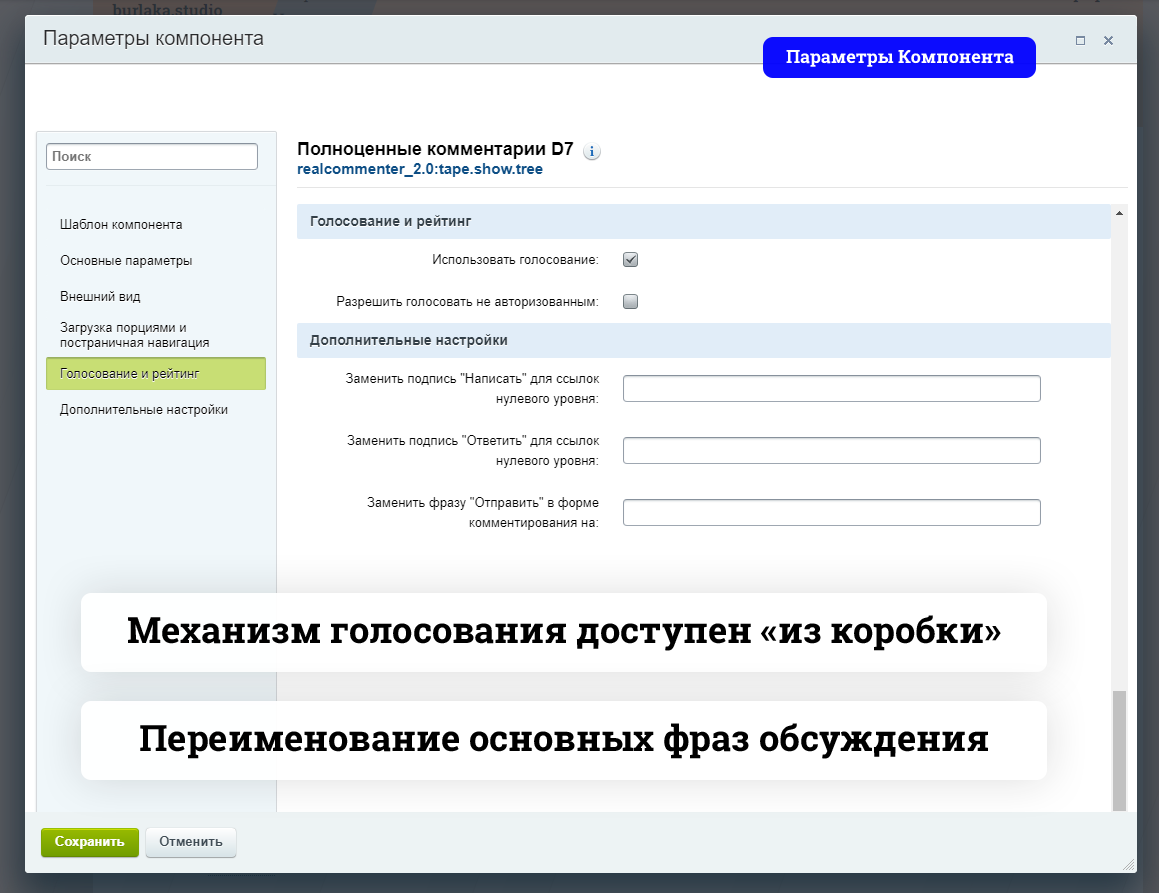Image resolution: width=1159 pixels, height=893 pixels.
Task: Focus the Поиск search field
Action: pos(151,157)
